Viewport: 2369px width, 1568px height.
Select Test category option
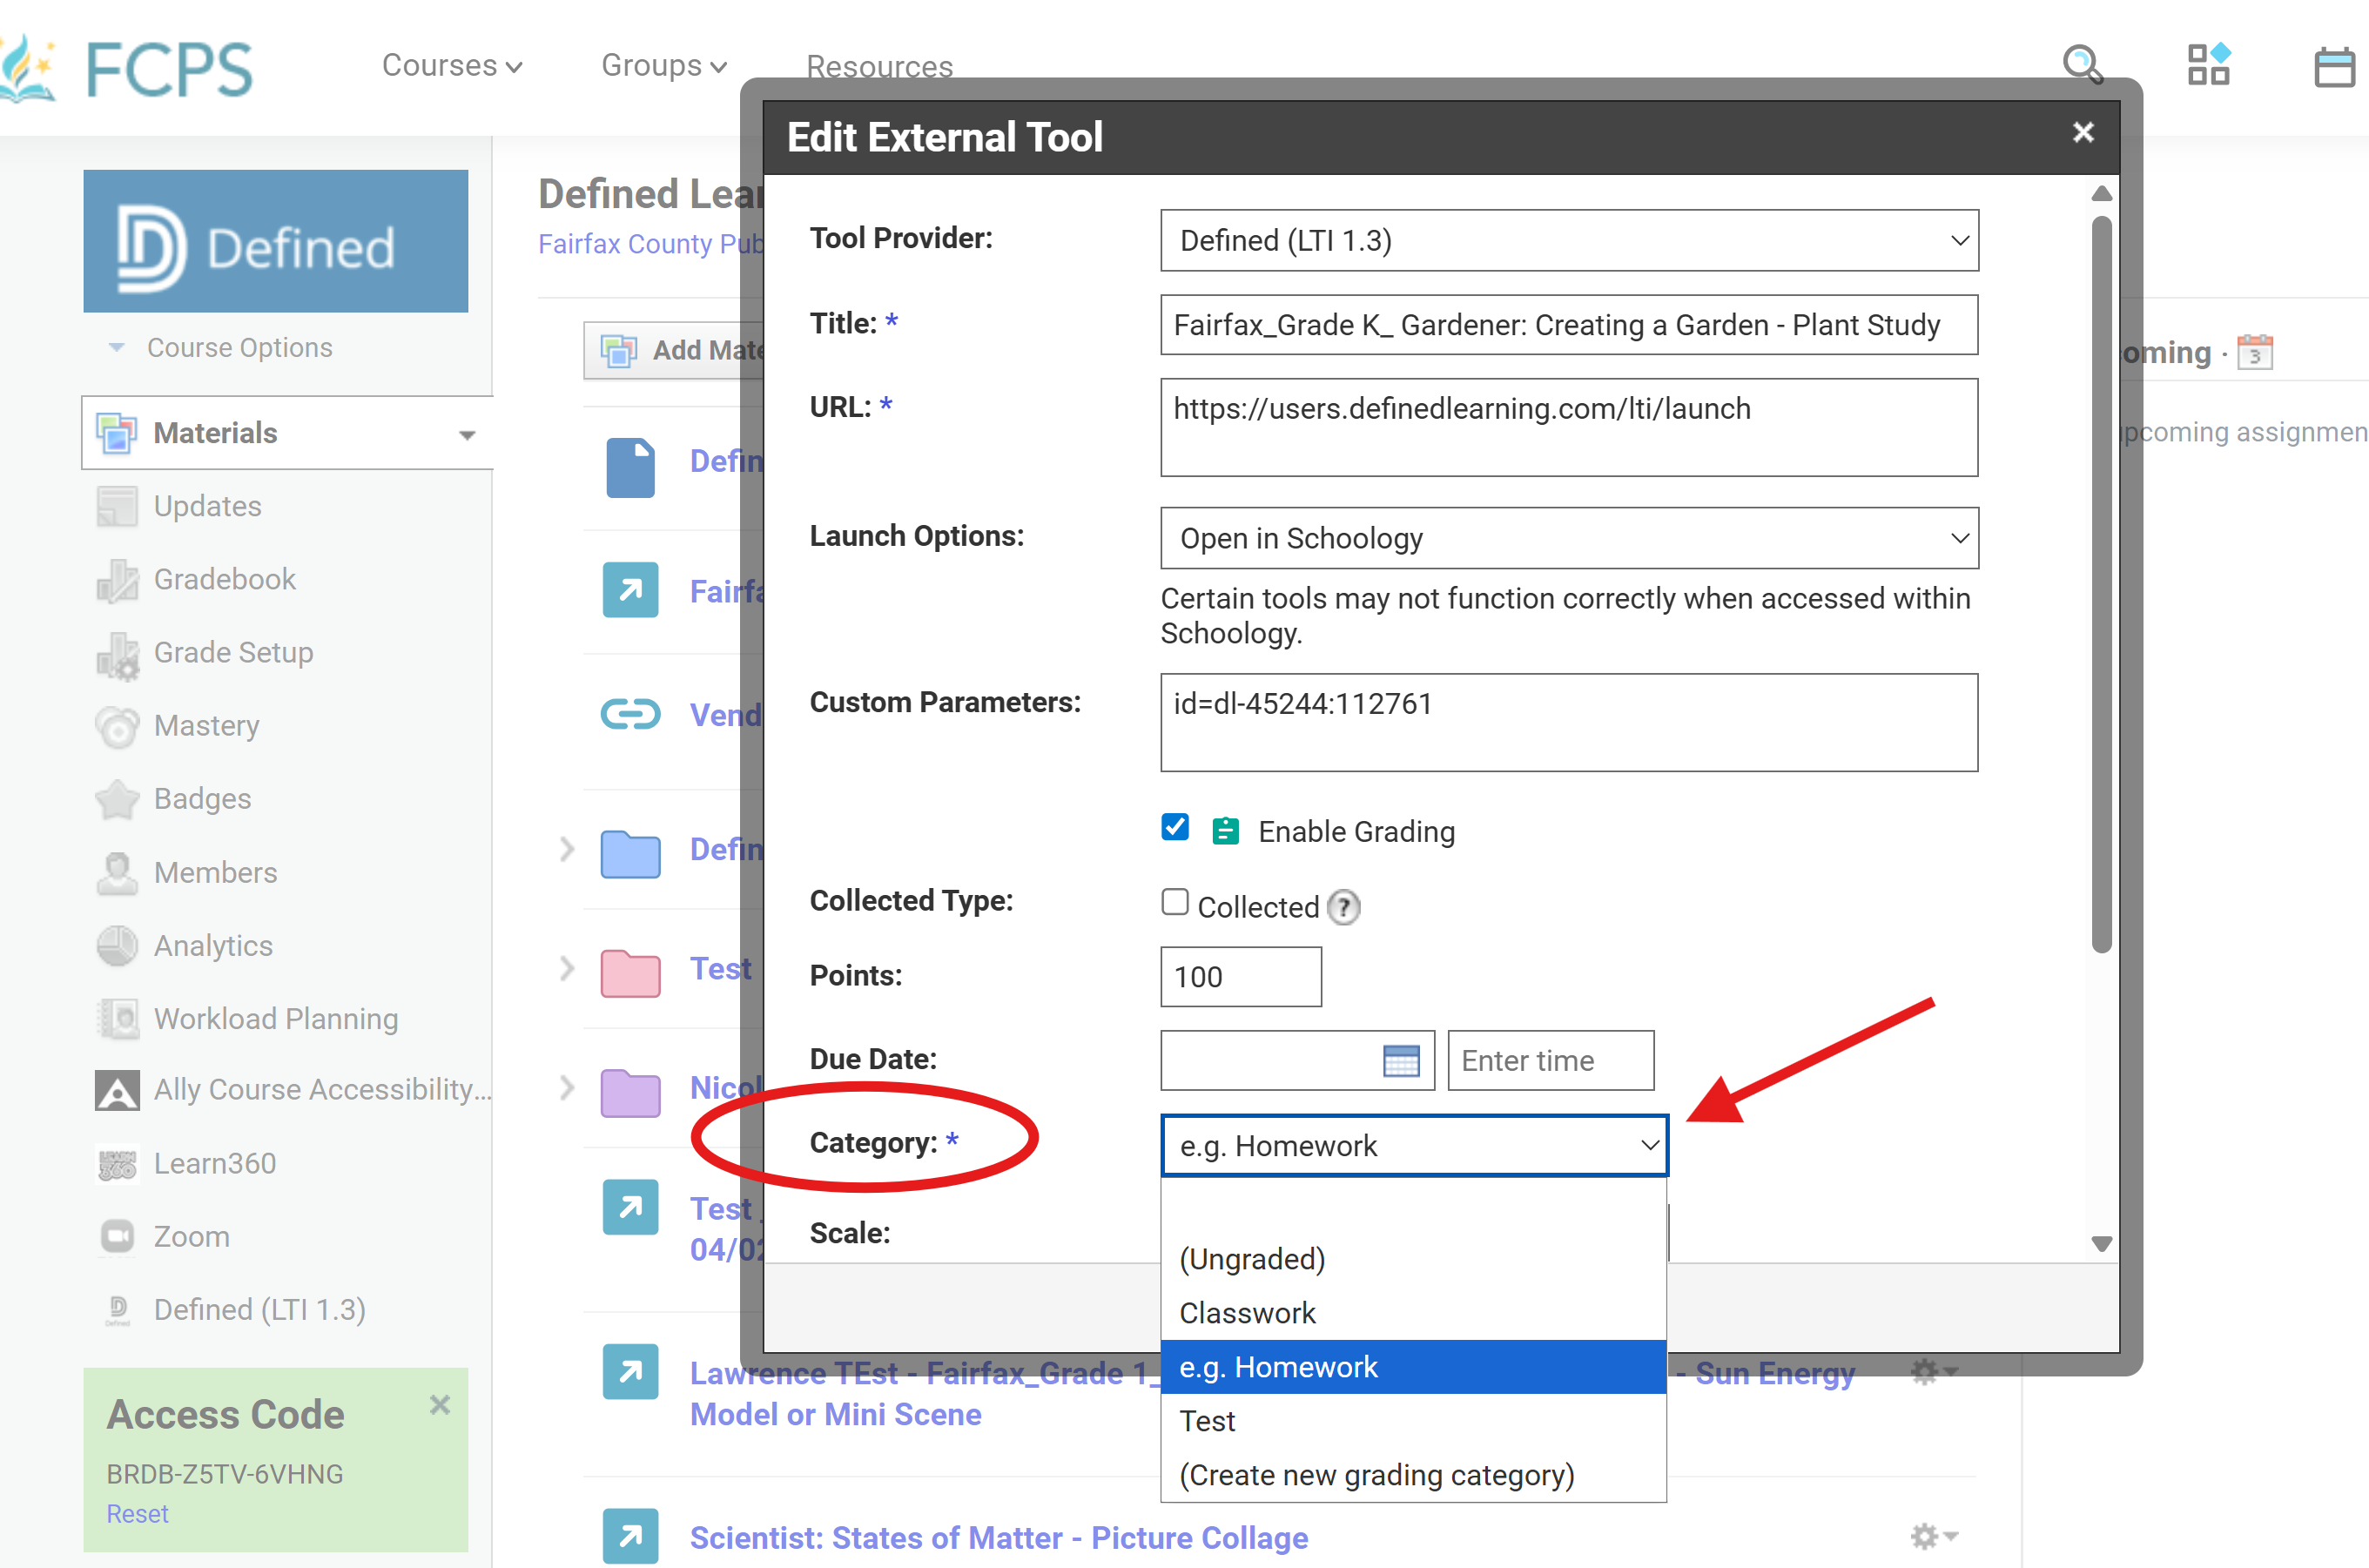(x=1413, y=1421)
